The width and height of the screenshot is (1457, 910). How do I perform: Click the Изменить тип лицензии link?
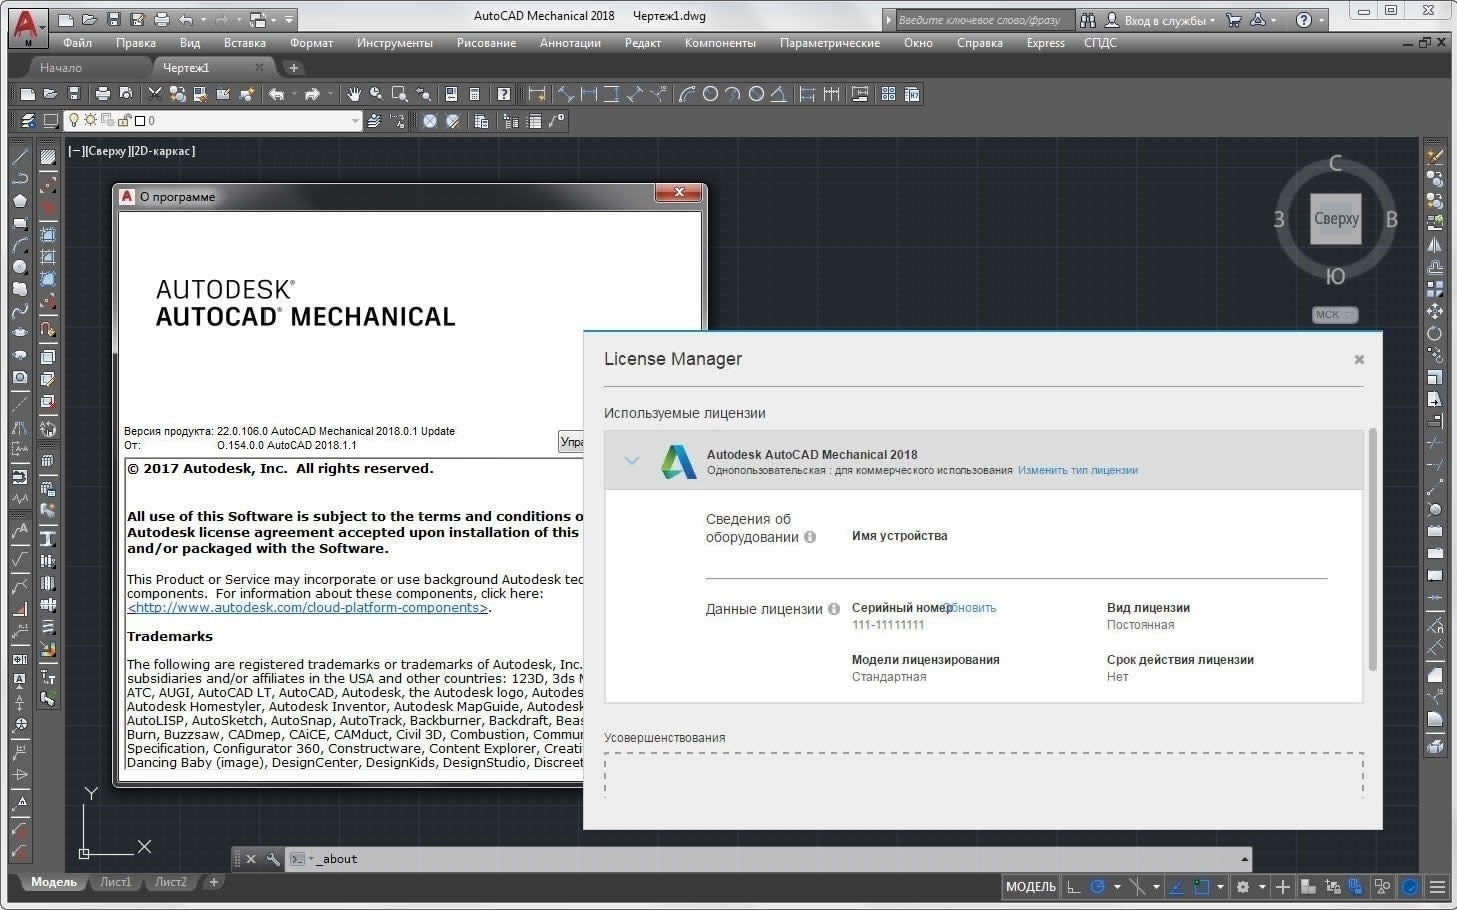[1077, 470]
